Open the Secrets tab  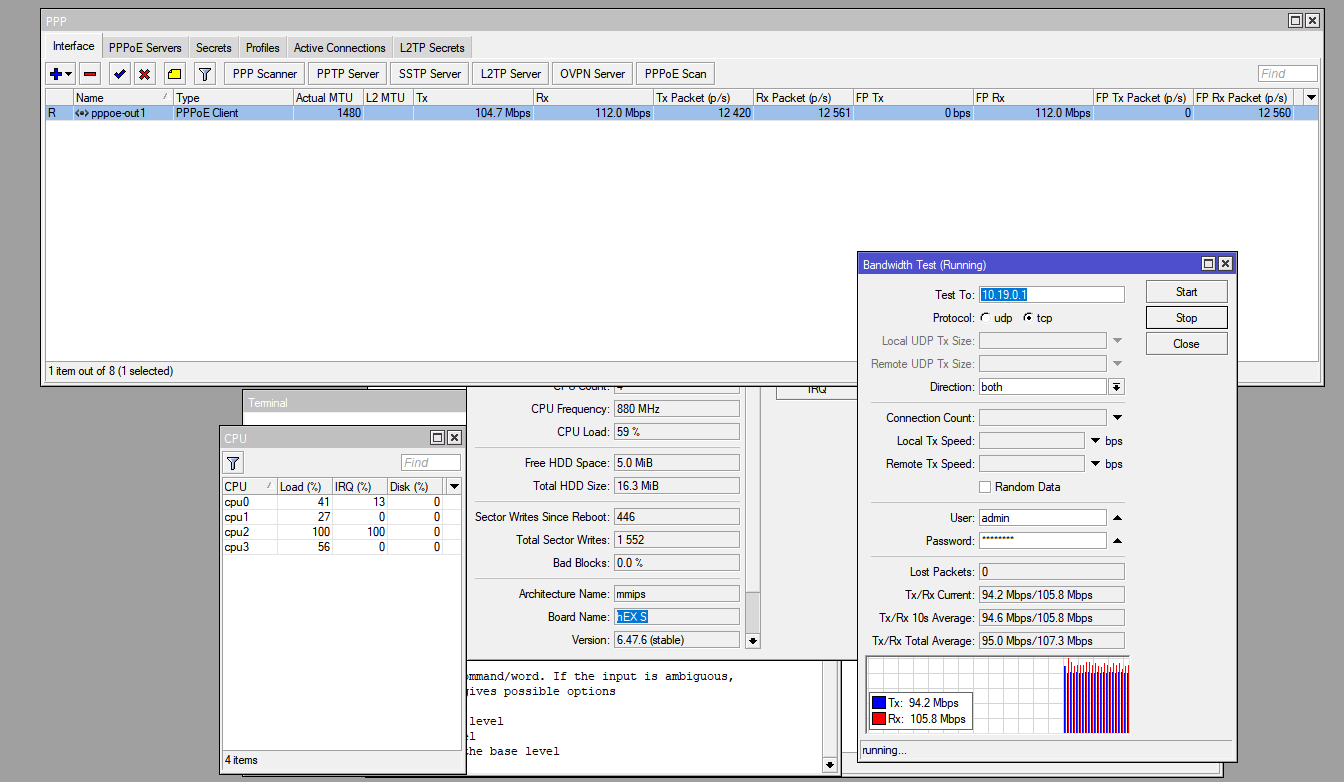tap(214, 48)
